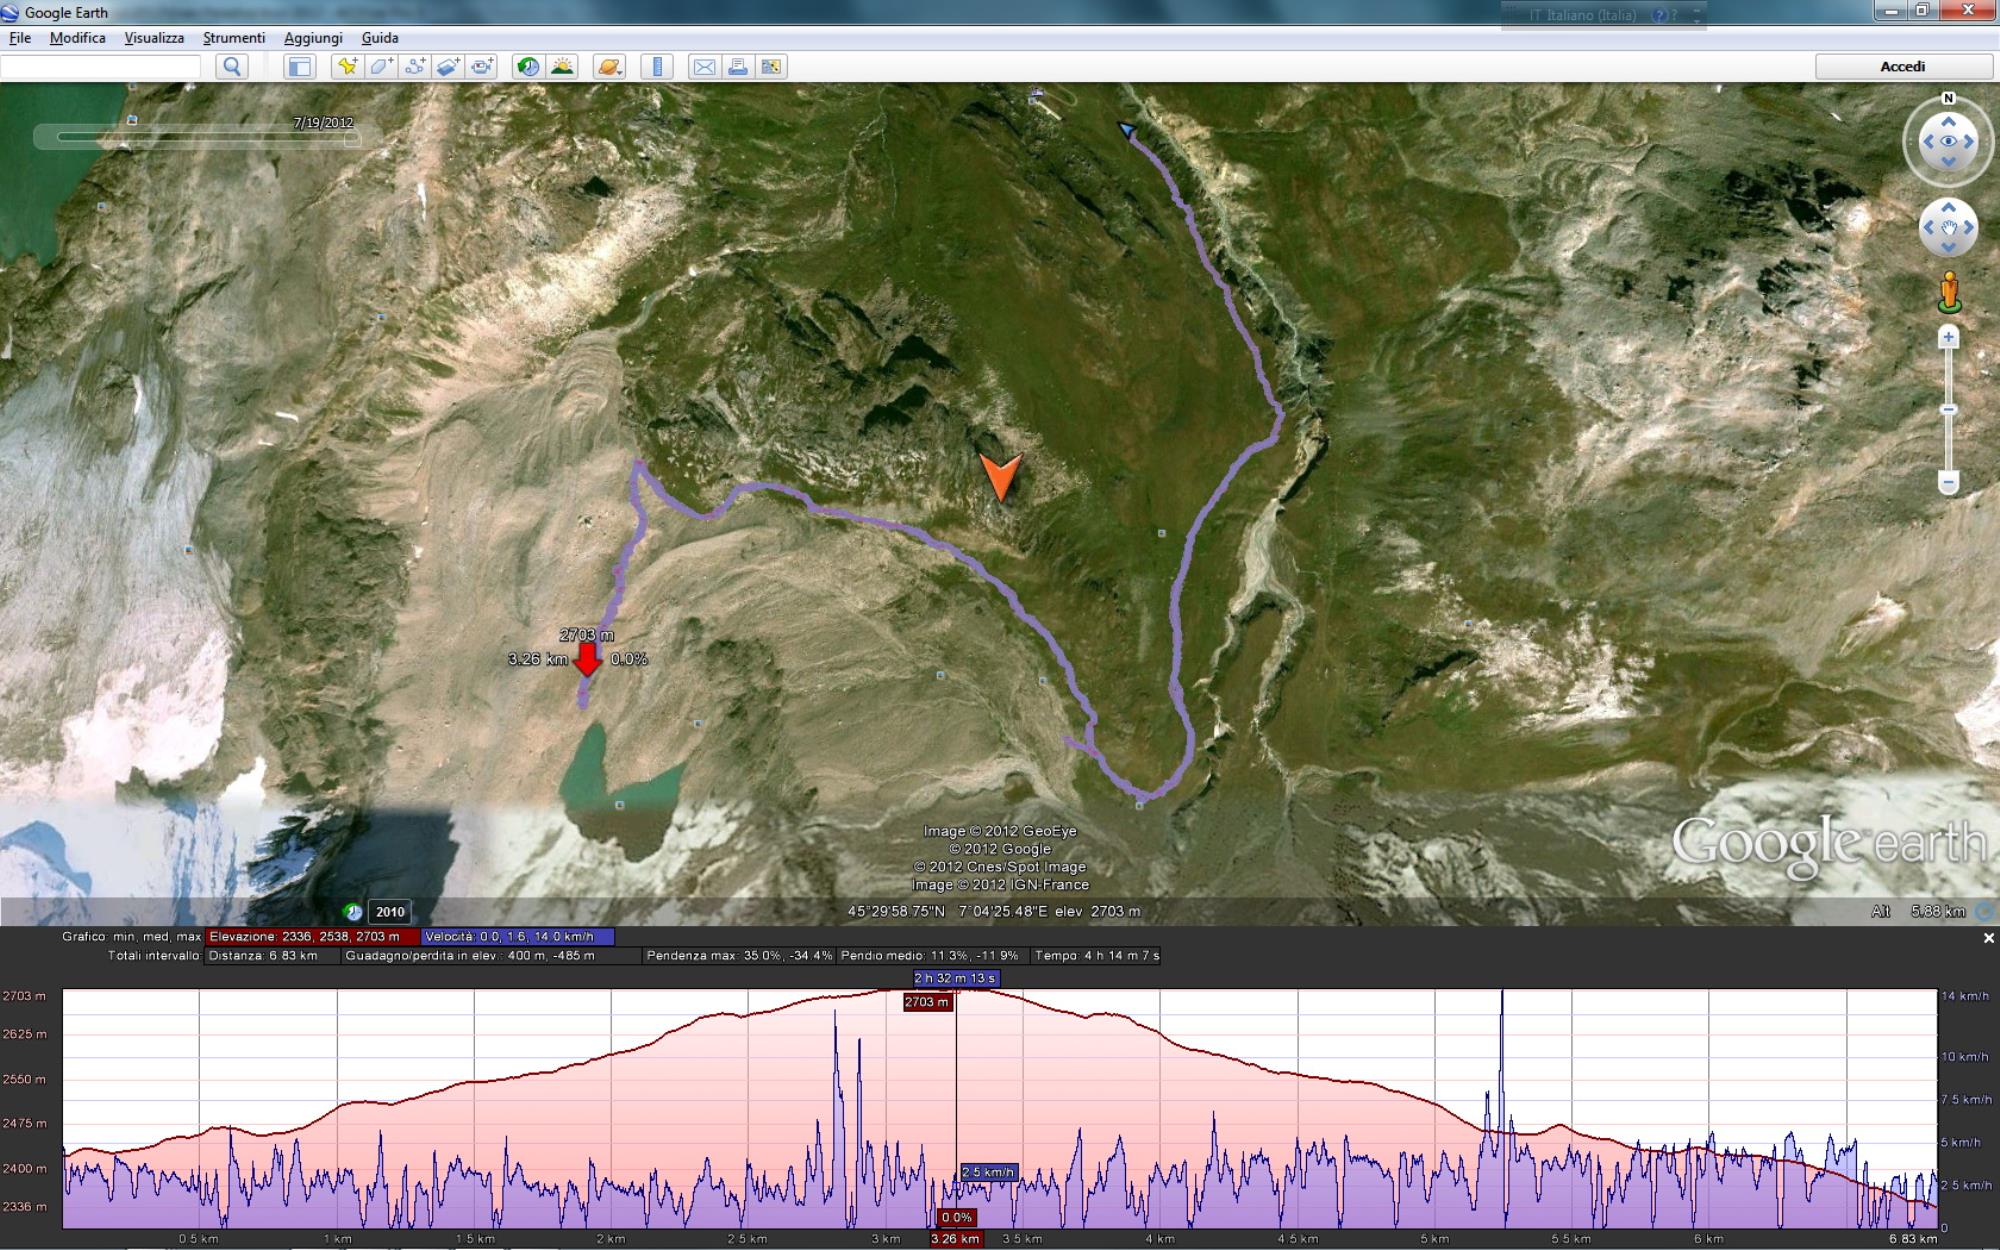Open the Modifica menu
This screenshot has height=1250, width=2000.
click(77, 38)
